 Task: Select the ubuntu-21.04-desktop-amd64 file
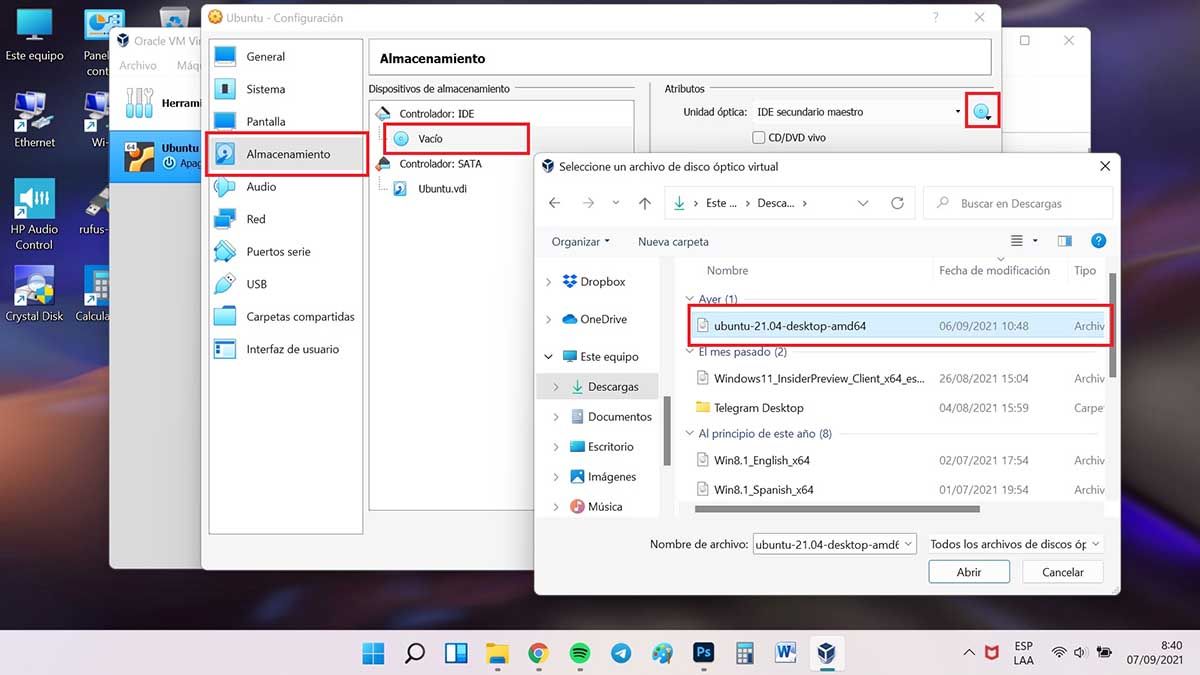(789, 326)
